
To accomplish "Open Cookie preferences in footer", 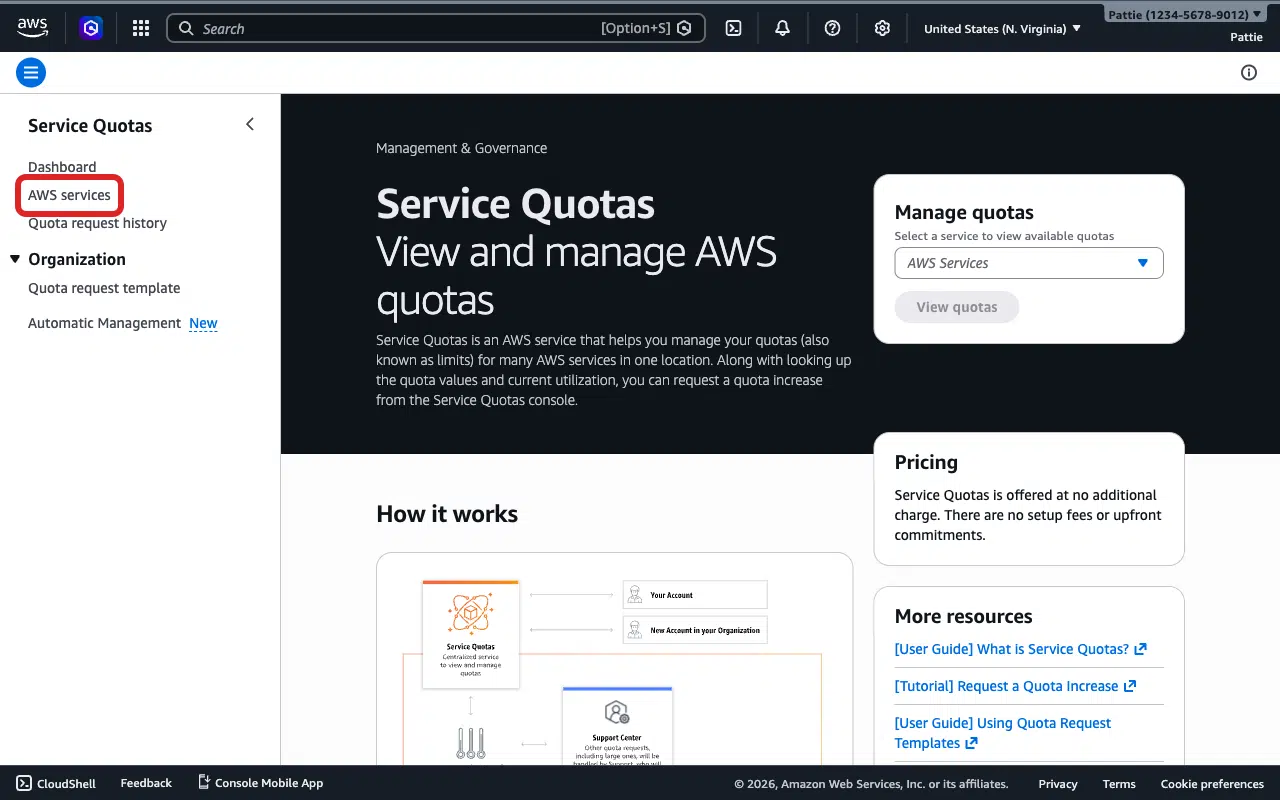I will coord(1212,784).
